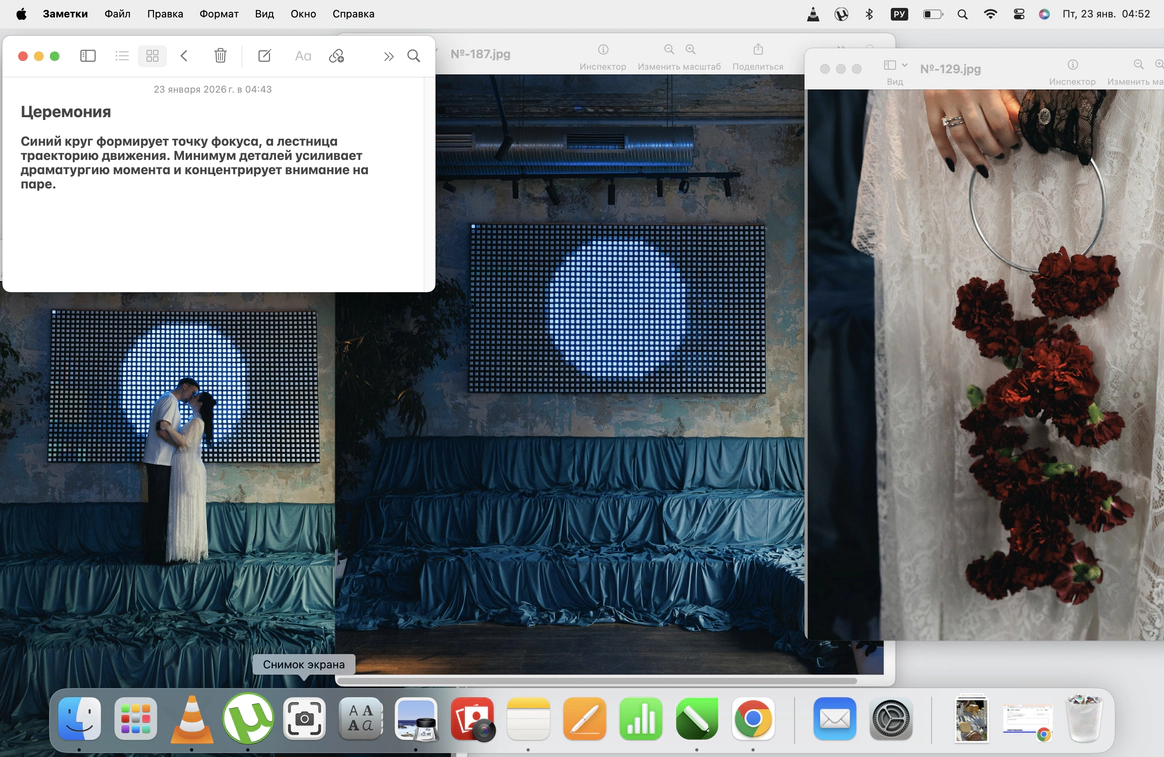Toggle the Notes sidebar panel

click(88, 56)
